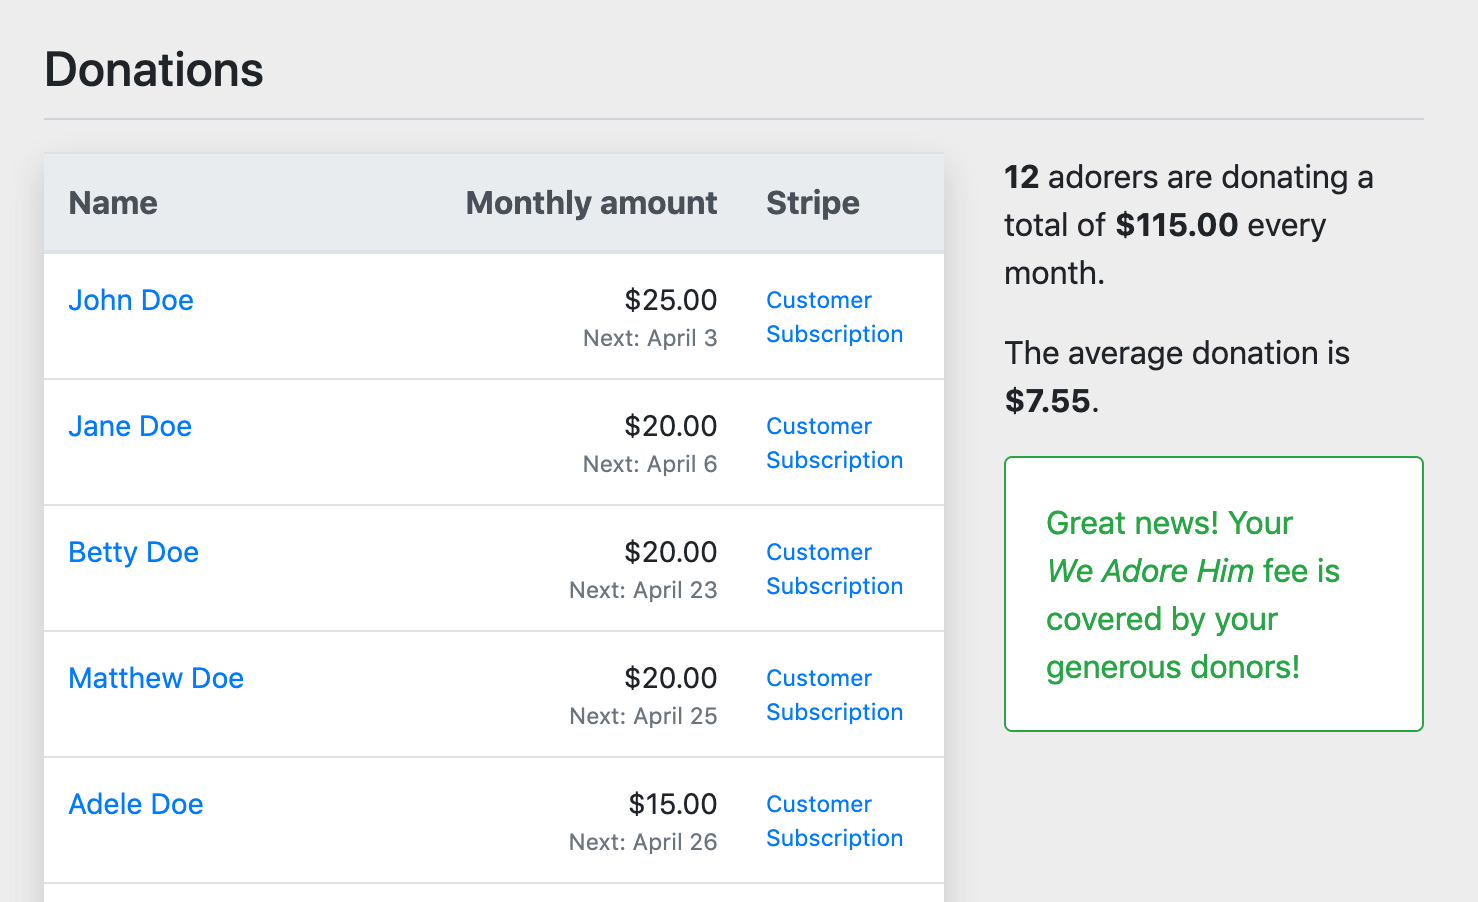
Task: Open John Doe's donor profile link
Action: 131,300
